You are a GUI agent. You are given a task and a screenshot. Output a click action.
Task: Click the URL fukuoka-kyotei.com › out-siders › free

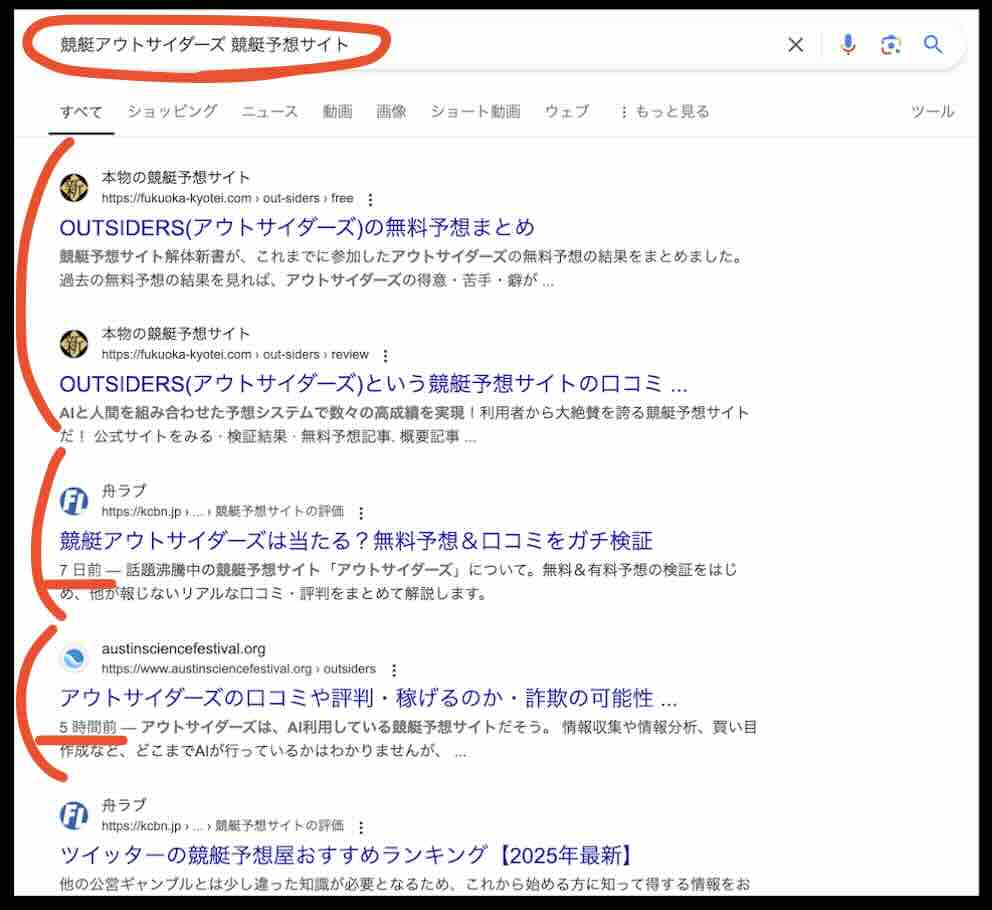(x=227, y=198)
